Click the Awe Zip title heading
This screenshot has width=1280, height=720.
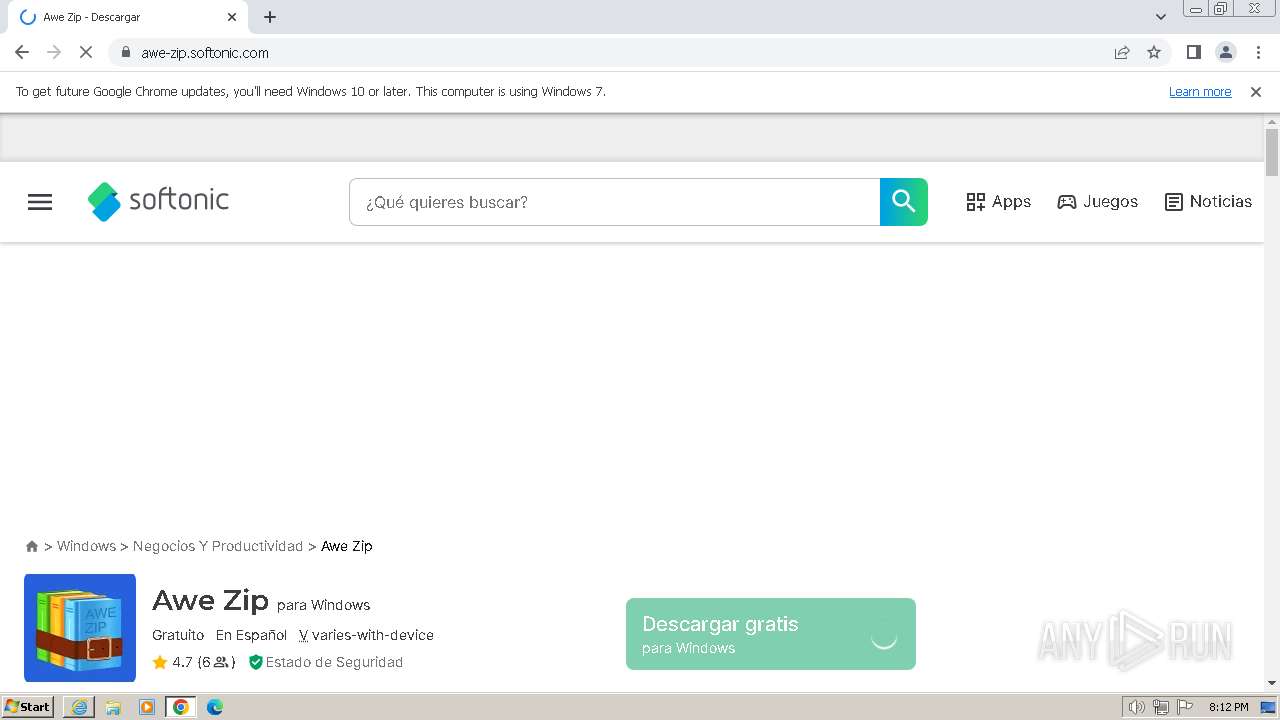coord(210,601)
